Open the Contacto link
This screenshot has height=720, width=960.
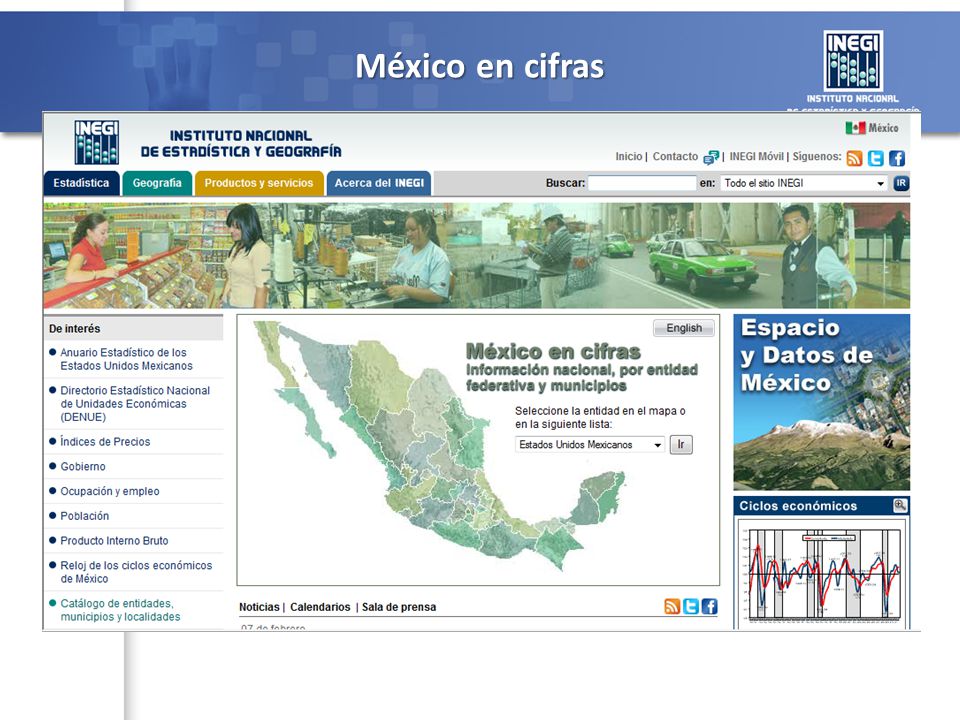pos(675,156)
